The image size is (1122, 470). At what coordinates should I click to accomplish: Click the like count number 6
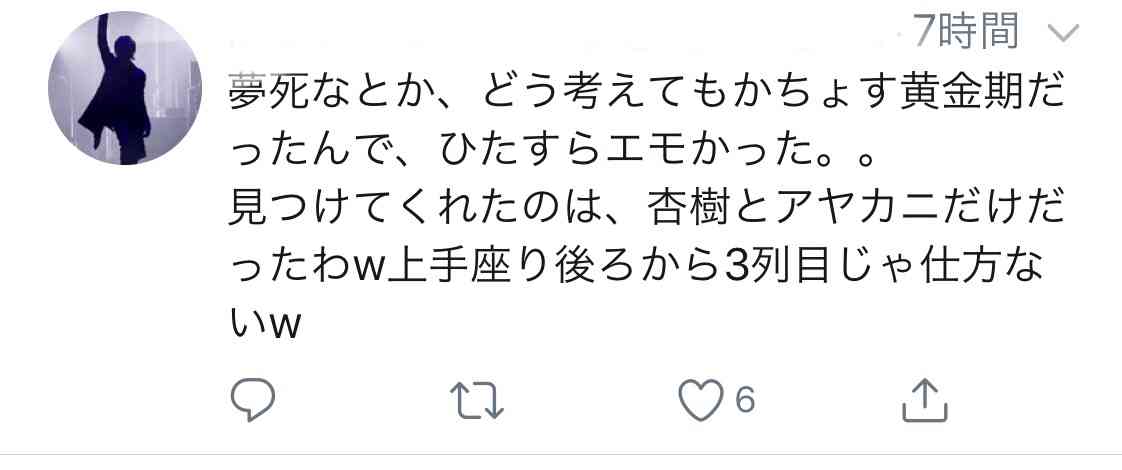tap(745, 400)
